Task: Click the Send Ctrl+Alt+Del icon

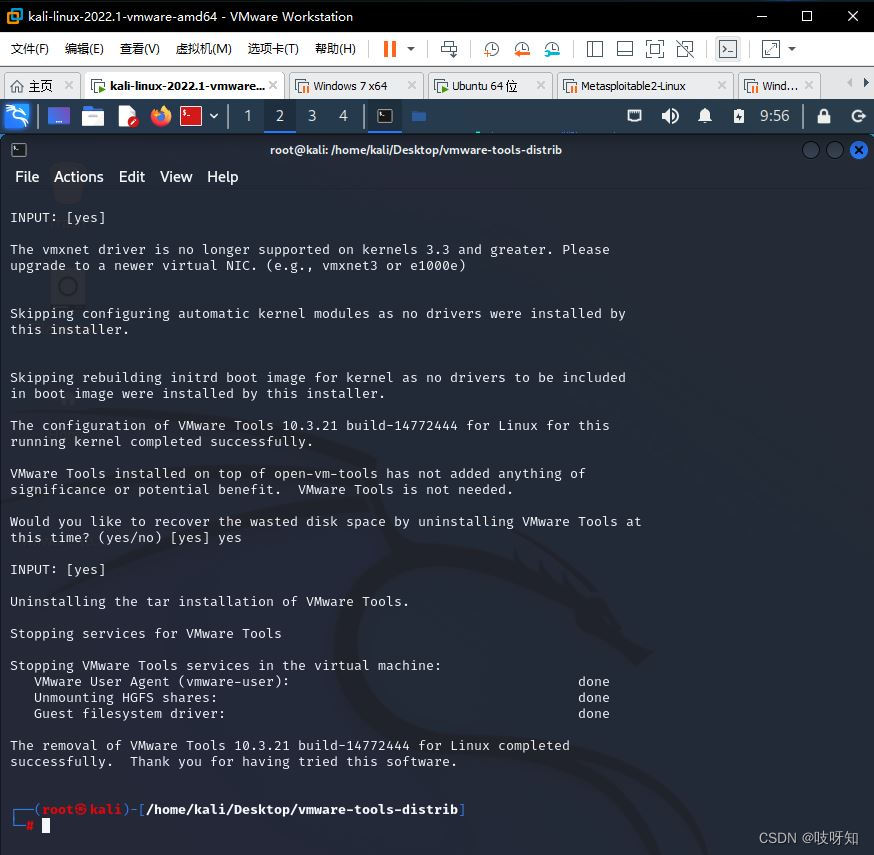Action: pos(449,49)
